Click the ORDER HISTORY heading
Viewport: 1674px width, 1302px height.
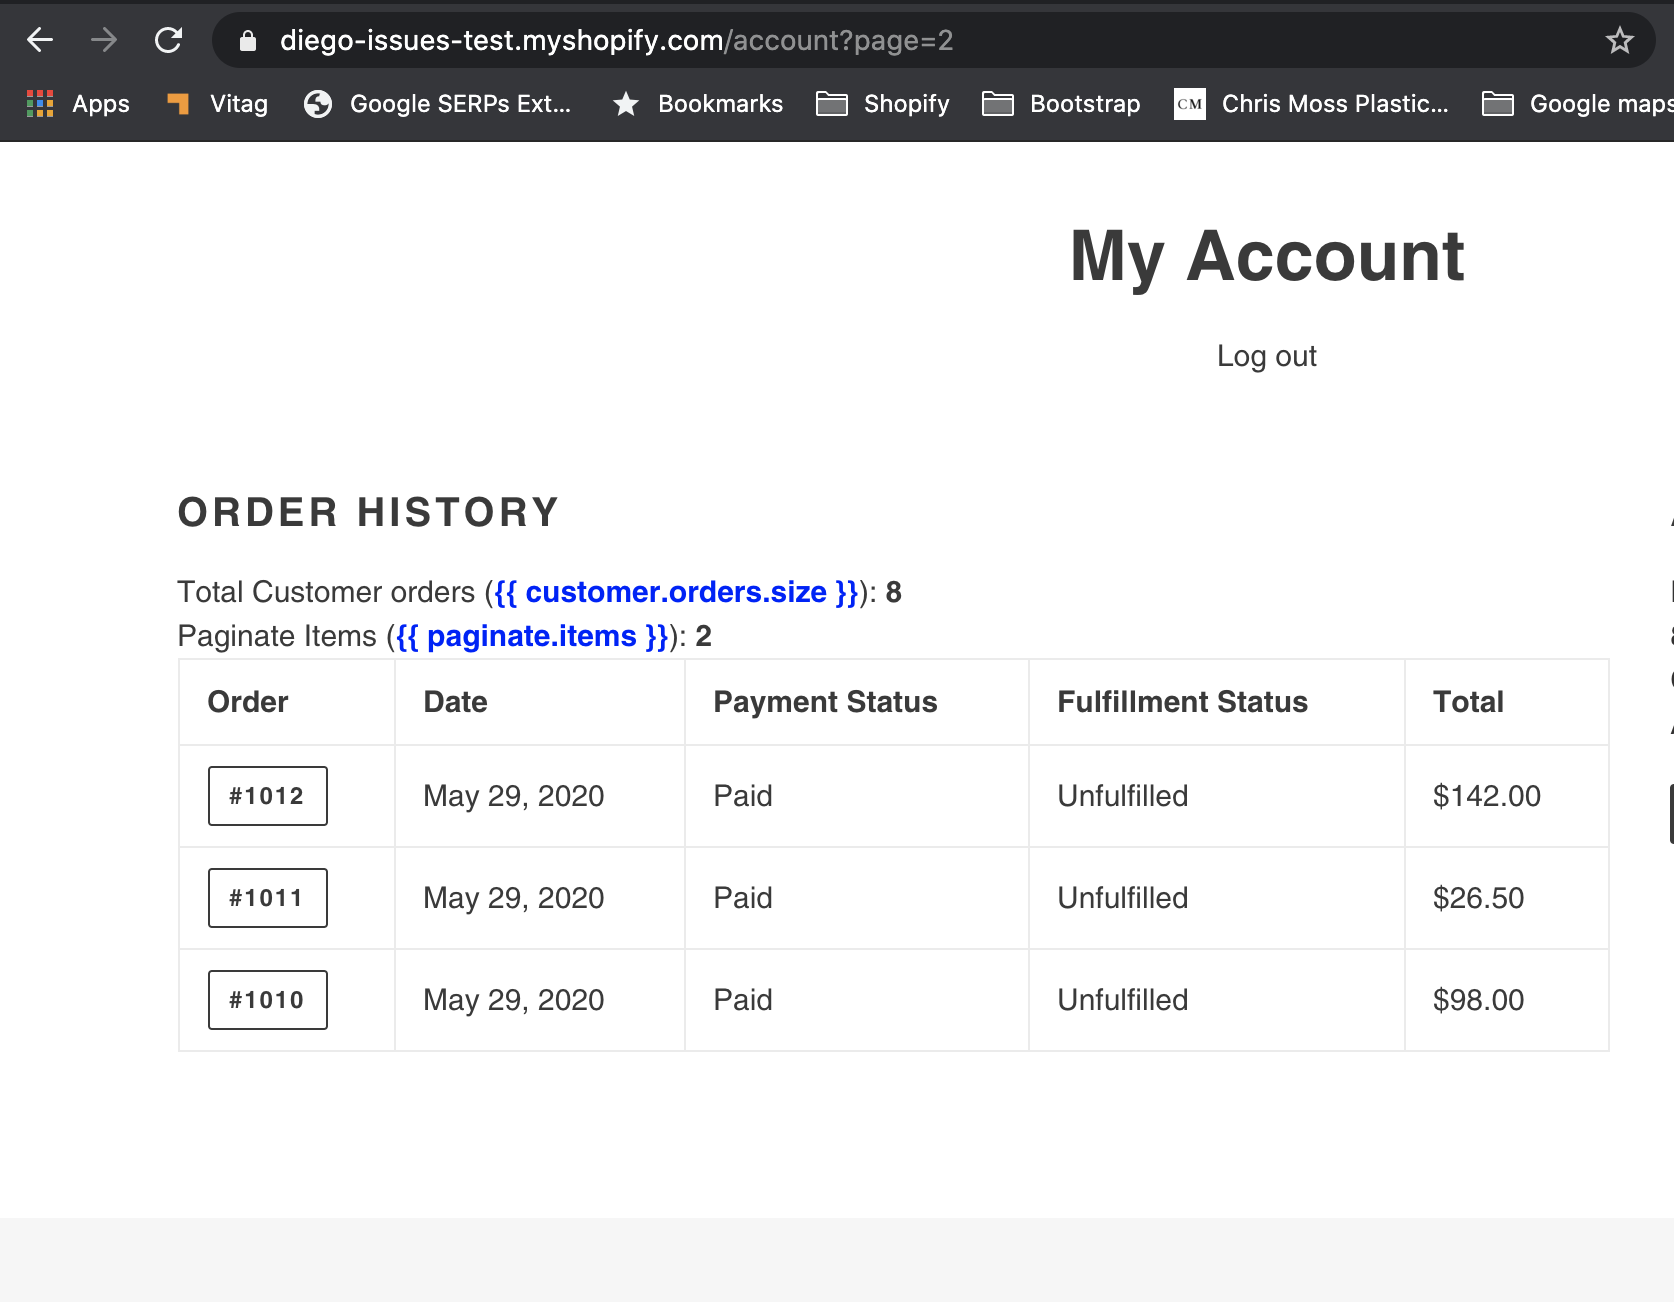368,512
